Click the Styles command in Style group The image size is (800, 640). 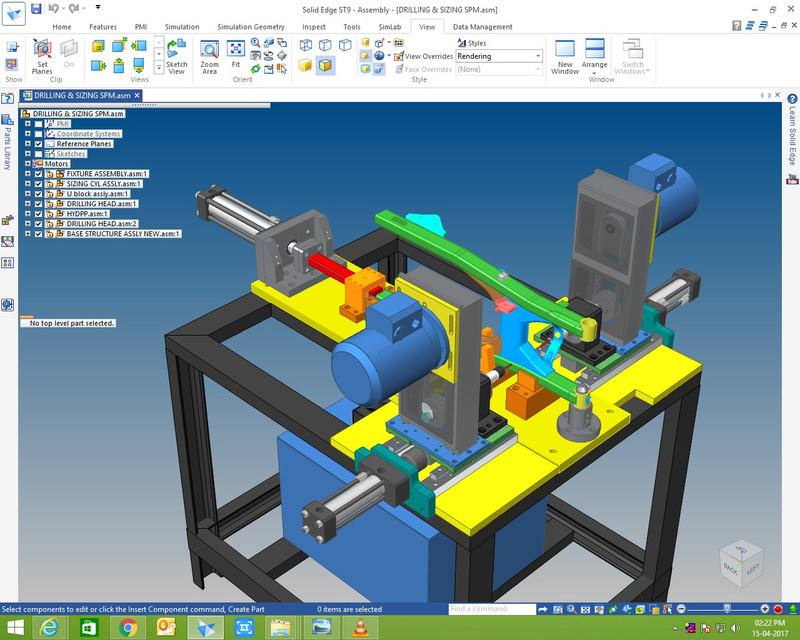pyautogui.click(x=473, y=44)
